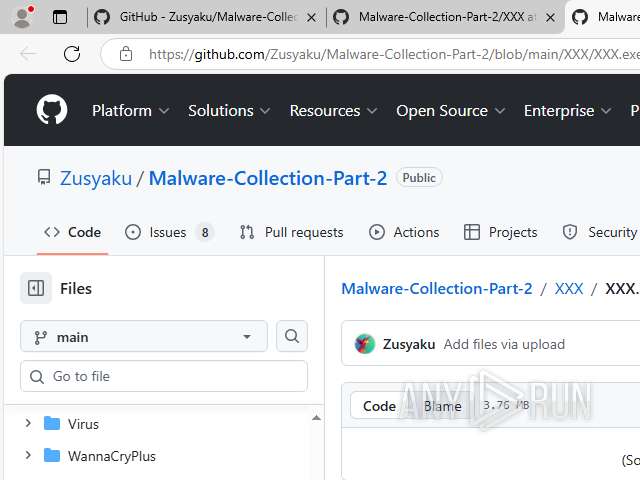Image resolution: width=640 pixels, height=480 pixels.
Task: Reload the page with the refresh icon
Action: click(x=72, y=54)
